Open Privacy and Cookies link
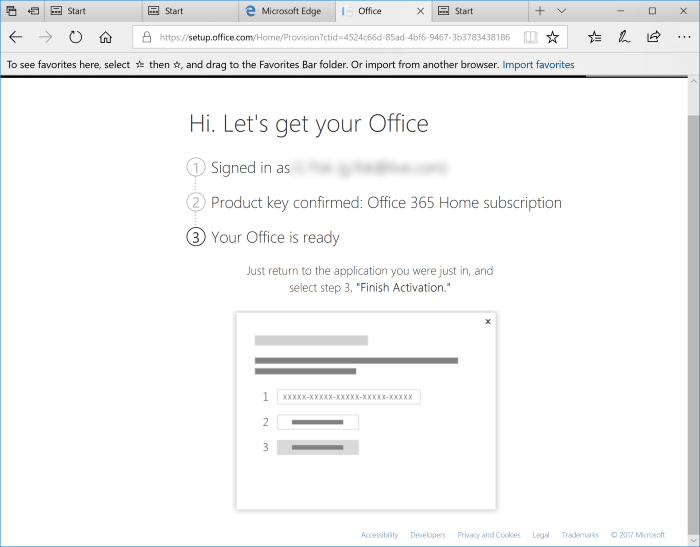This screenshot has width=700, height=547. [488, 534]
